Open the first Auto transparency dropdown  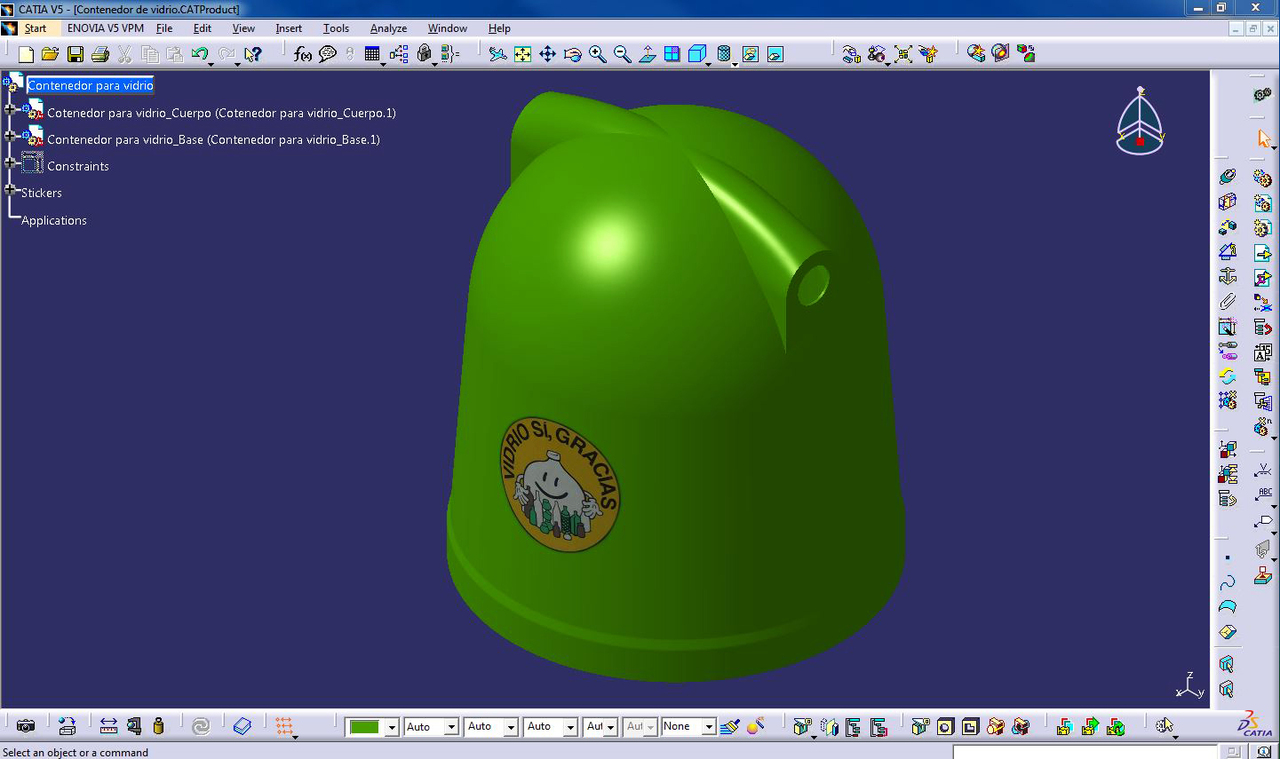(x=452, y=727)
